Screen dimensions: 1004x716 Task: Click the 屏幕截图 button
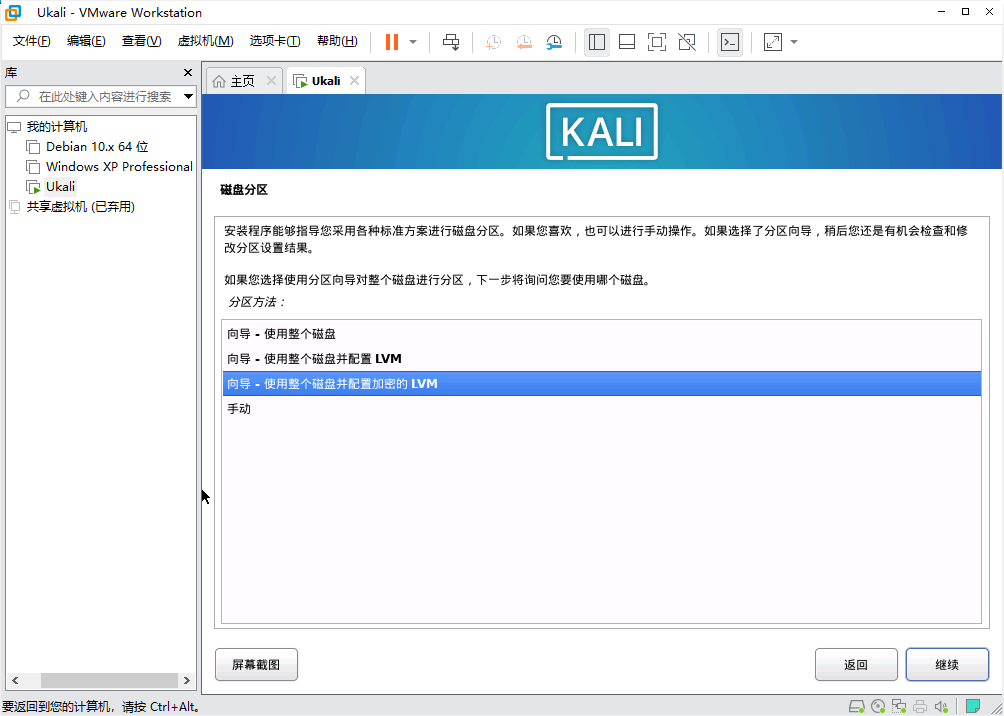point(256,665)
